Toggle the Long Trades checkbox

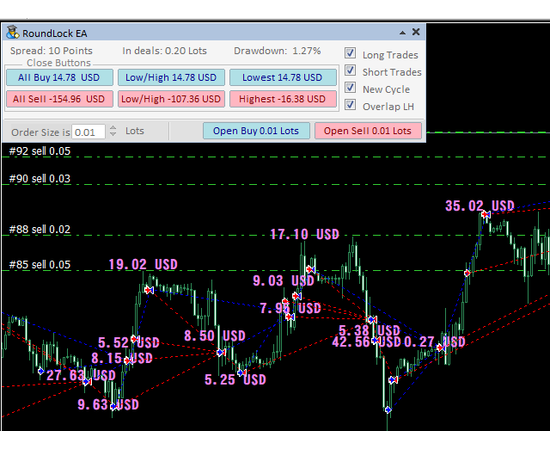350,53
